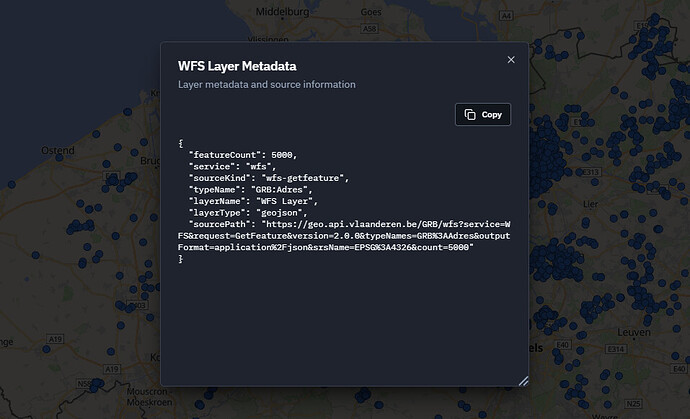
Task: Click the Mouscron Moeskroen map label
Action: click(149, 397)
